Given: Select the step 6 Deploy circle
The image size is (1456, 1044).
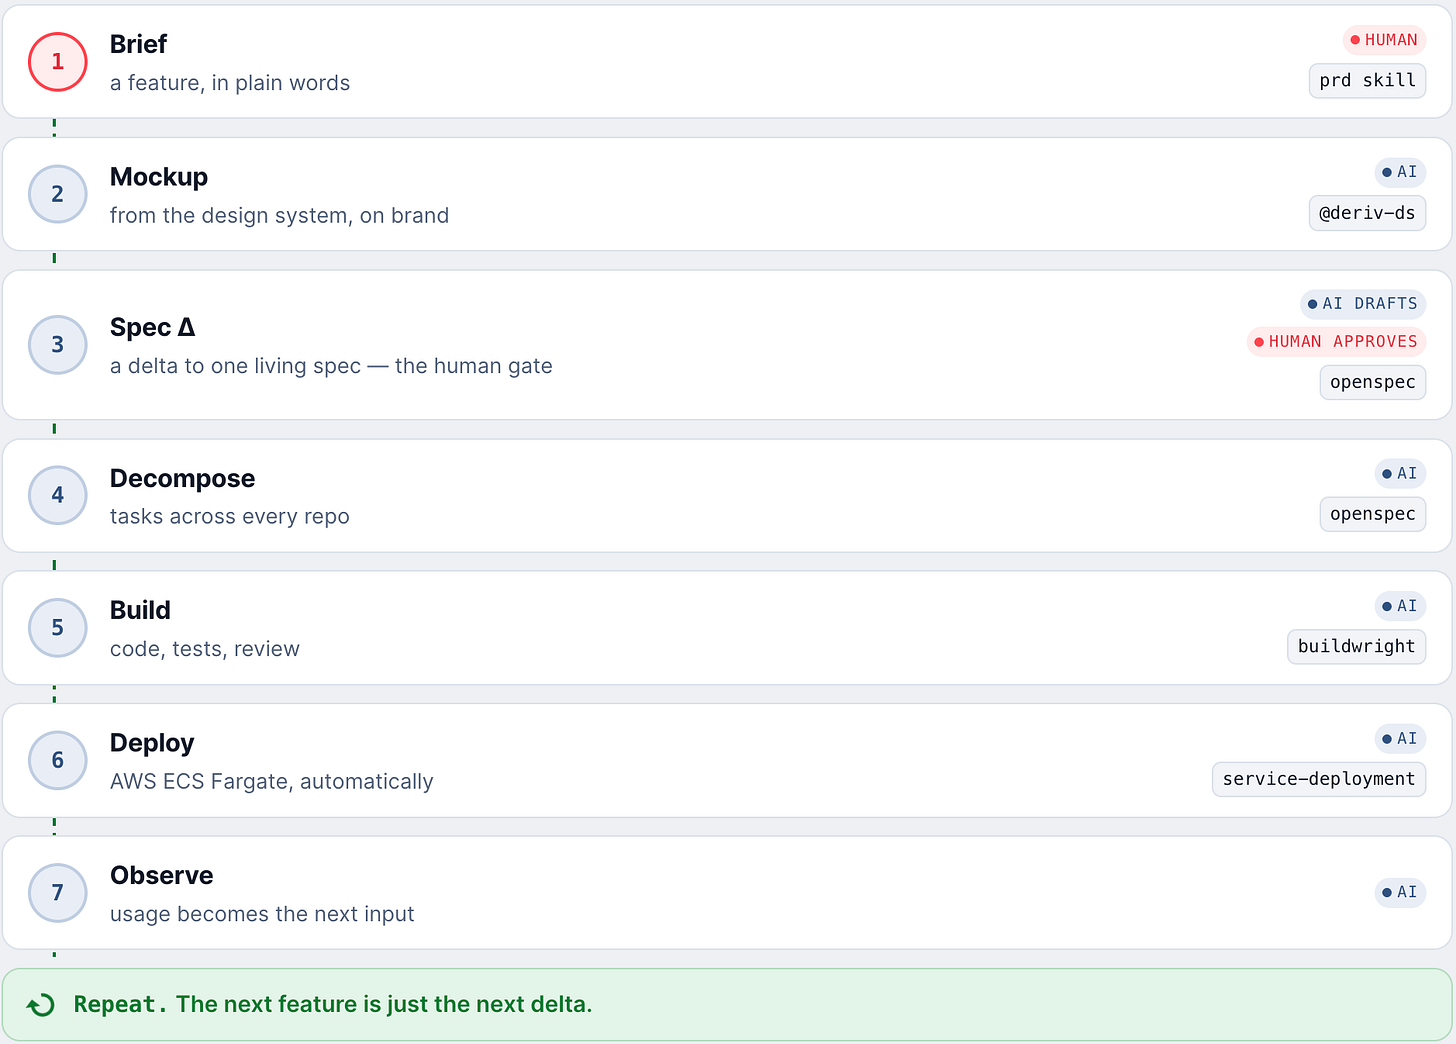Looking at the screenshot, I should 58,760.
